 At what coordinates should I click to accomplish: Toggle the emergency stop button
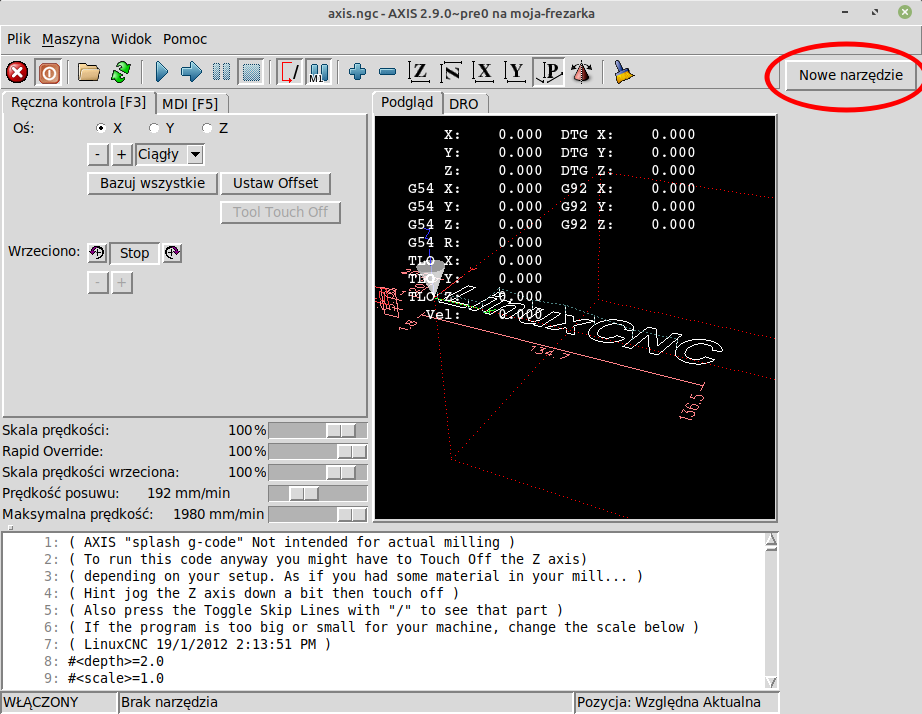[x=17, y=72]
